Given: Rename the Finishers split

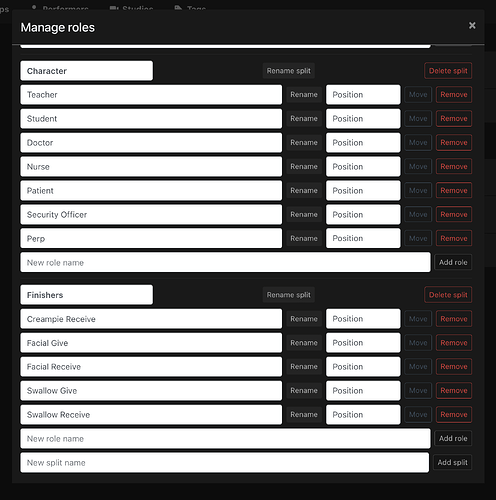Looking at the screenshot, I should pos(289,295).
